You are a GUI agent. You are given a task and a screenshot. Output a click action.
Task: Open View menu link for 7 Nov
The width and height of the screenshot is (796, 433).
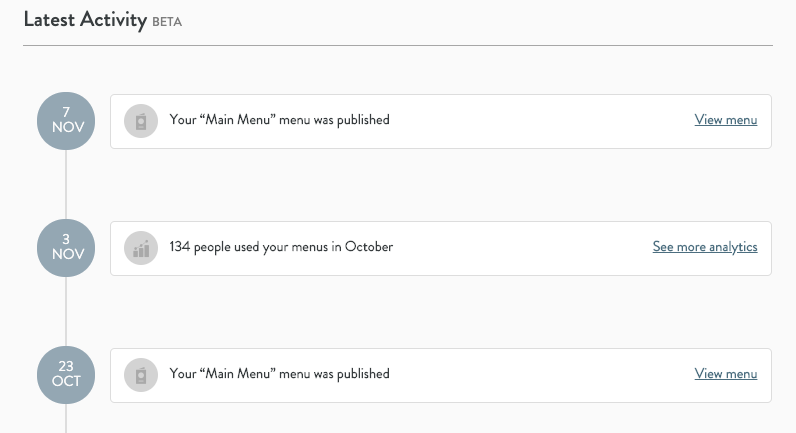point(725,120)
